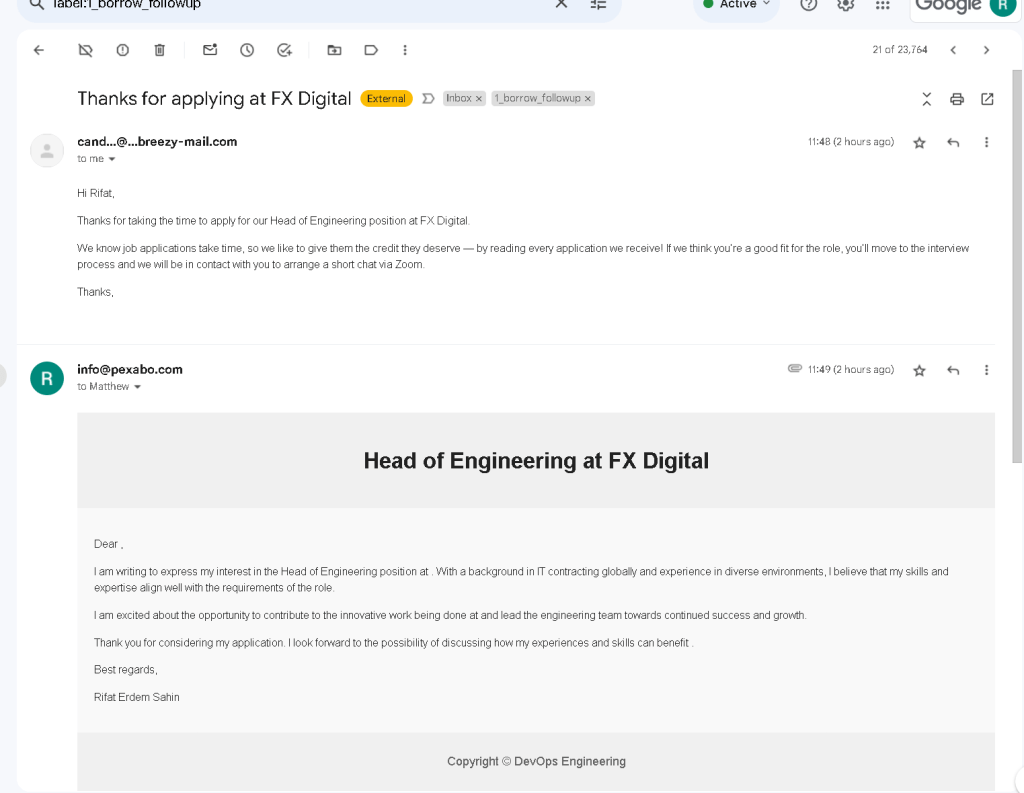Toggle the importance marker next to subject
This screenshot has width=1024, height=793.
pos(428,99)
